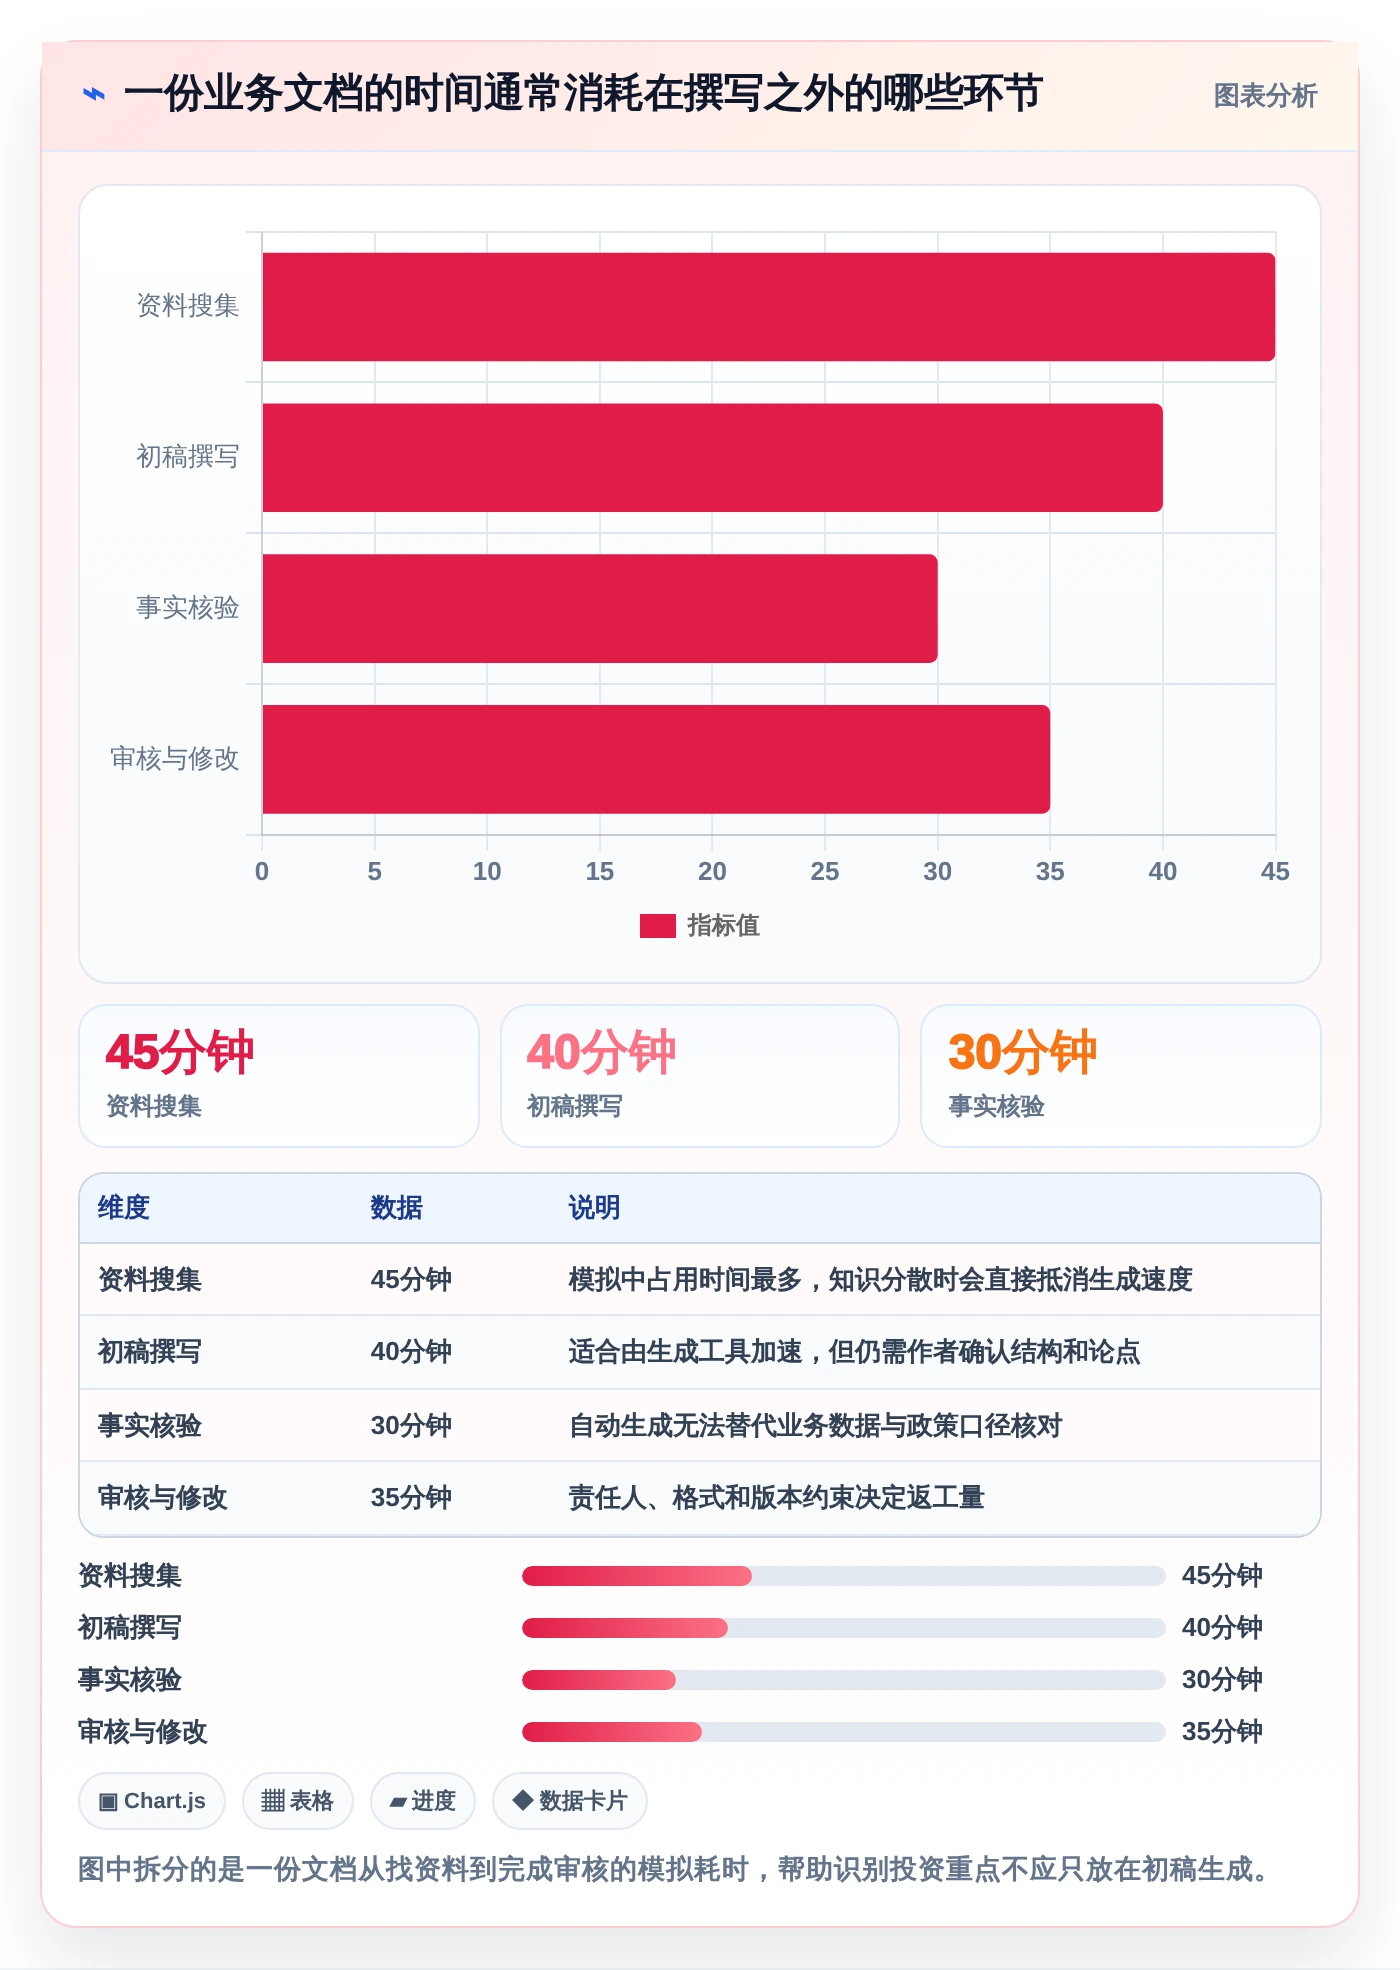Toggle the 指标值 legend red swatch

tap(657, 926)
